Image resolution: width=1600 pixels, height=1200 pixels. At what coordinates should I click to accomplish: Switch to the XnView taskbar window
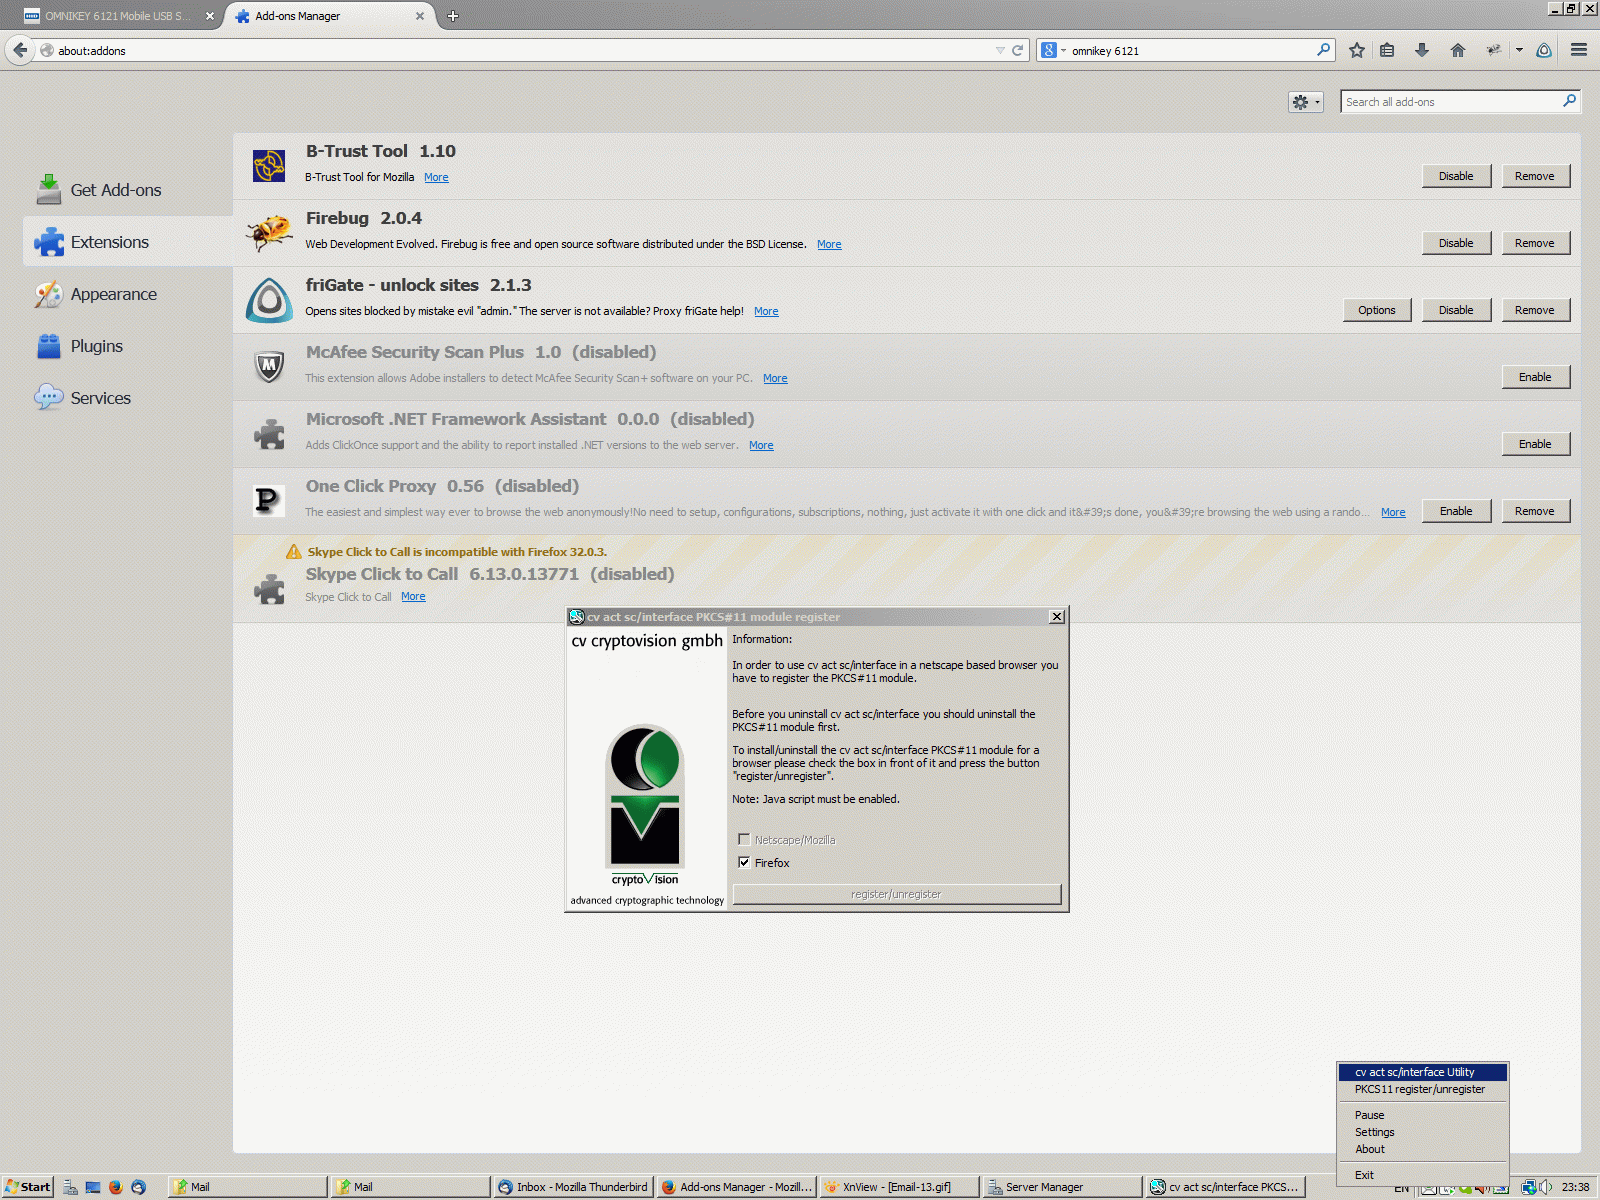[898, 1187]
